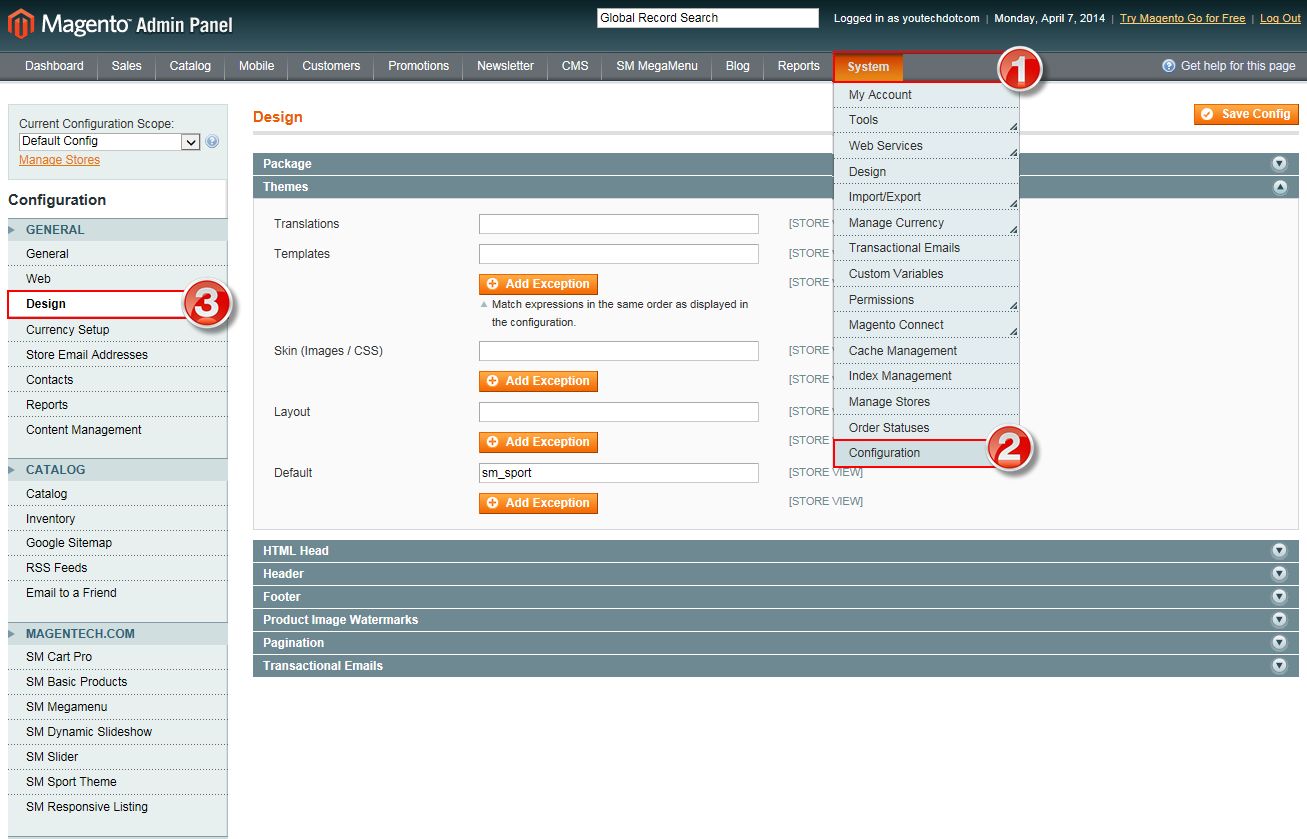Click the Magento logo icon
The height and width of the screenshot is (839, 1307).
pyautogui.click(x=20, y=23)
